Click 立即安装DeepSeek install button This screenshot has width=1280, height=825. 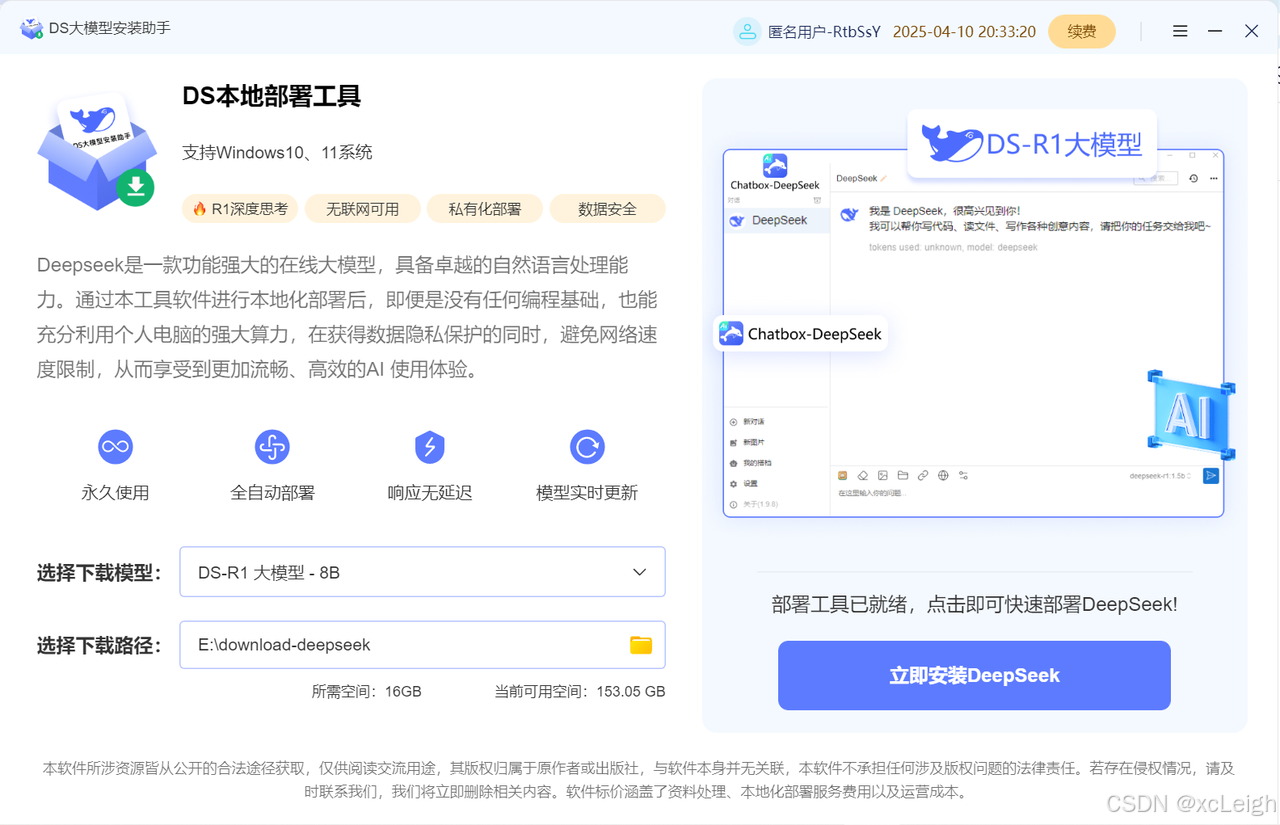974,676
